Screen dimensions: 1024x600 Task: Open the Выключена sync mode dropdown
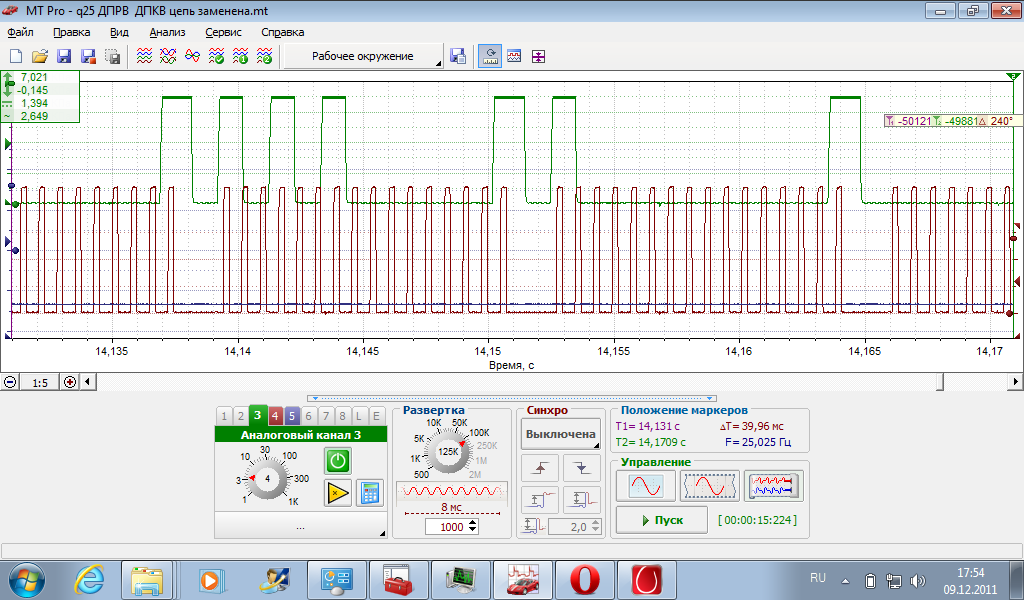tap(561, 434)
